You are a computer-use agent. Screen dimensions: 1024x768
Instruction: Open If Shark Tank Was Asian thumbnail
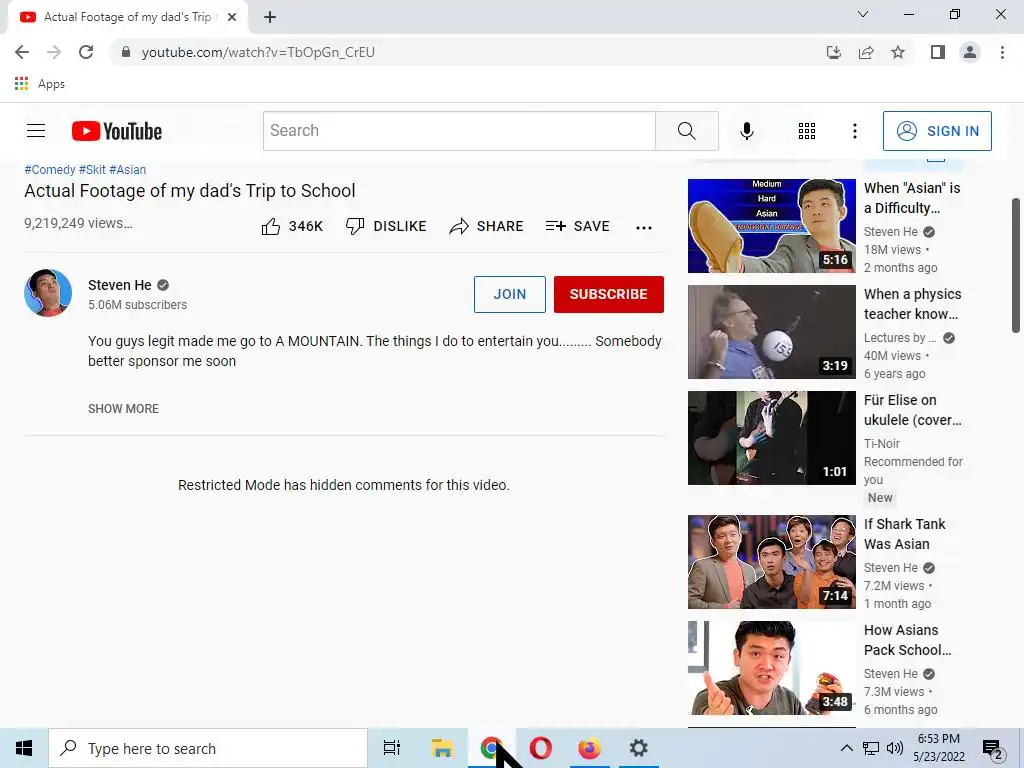pos(771,562)
